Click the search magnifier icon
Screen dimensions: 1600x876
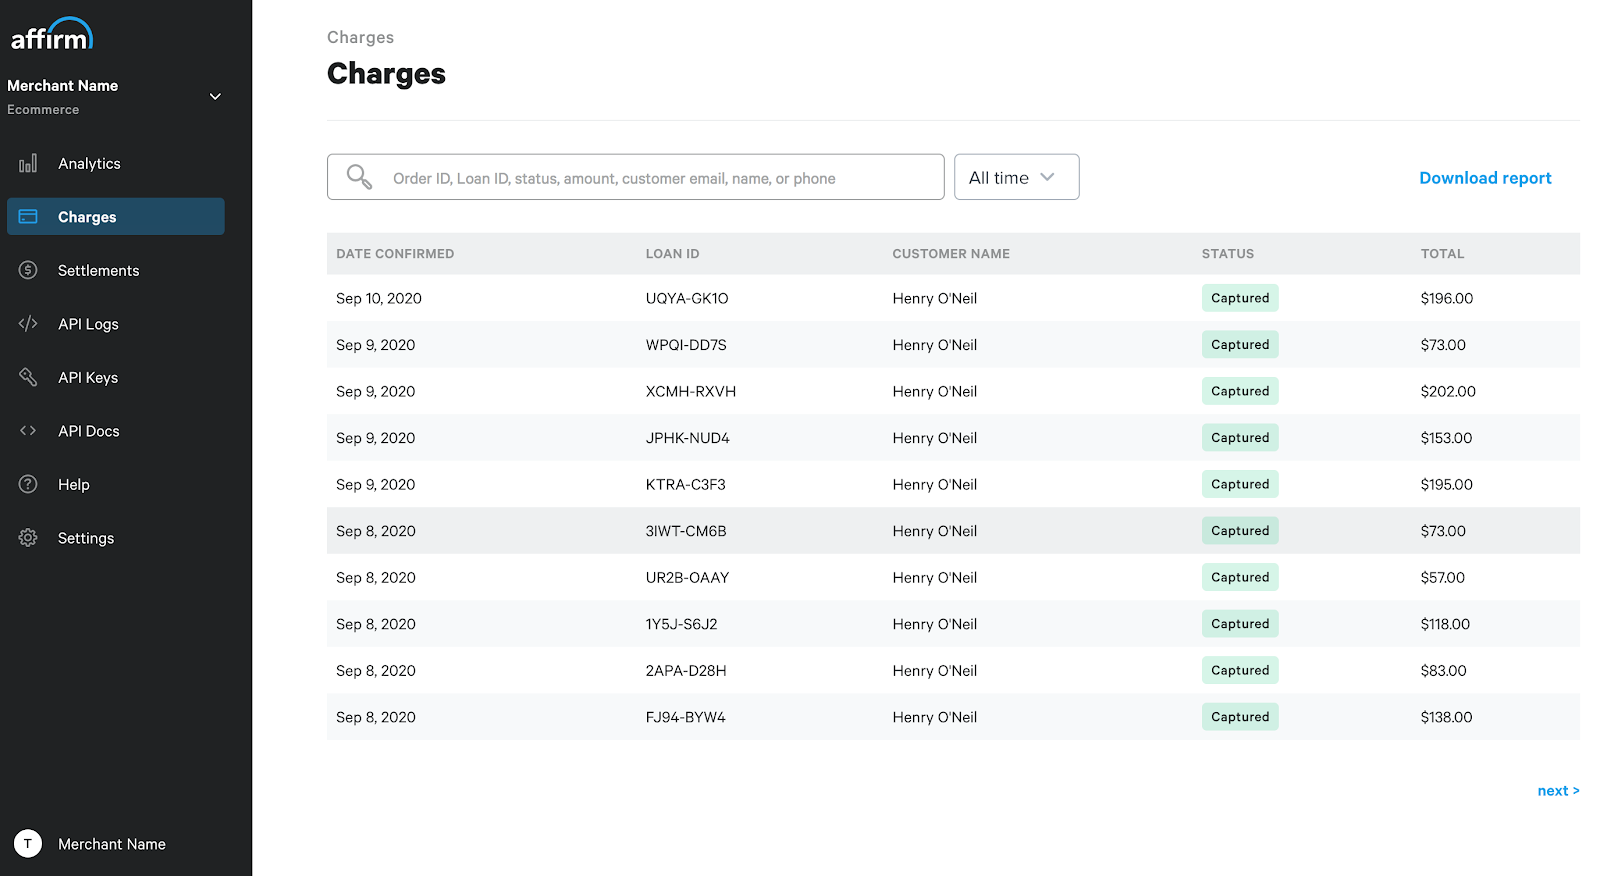click(359, 177)
